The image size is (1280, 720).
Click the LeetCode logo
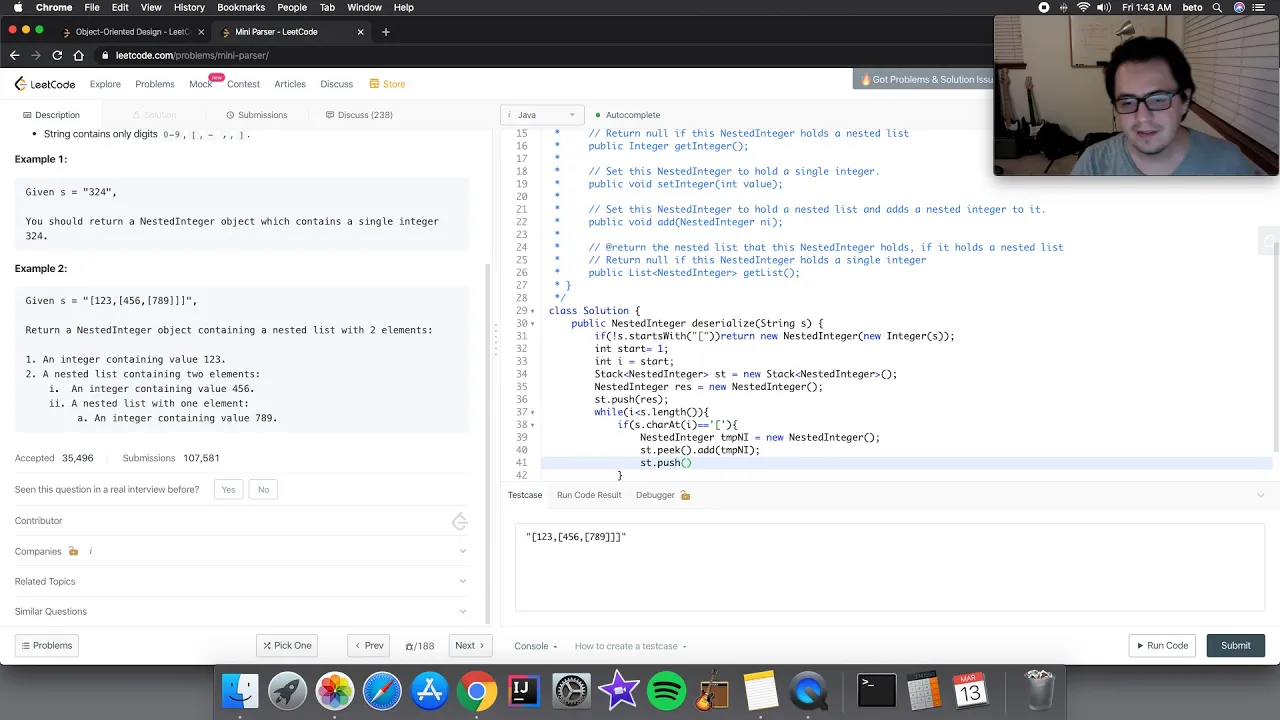coord(45,84)
